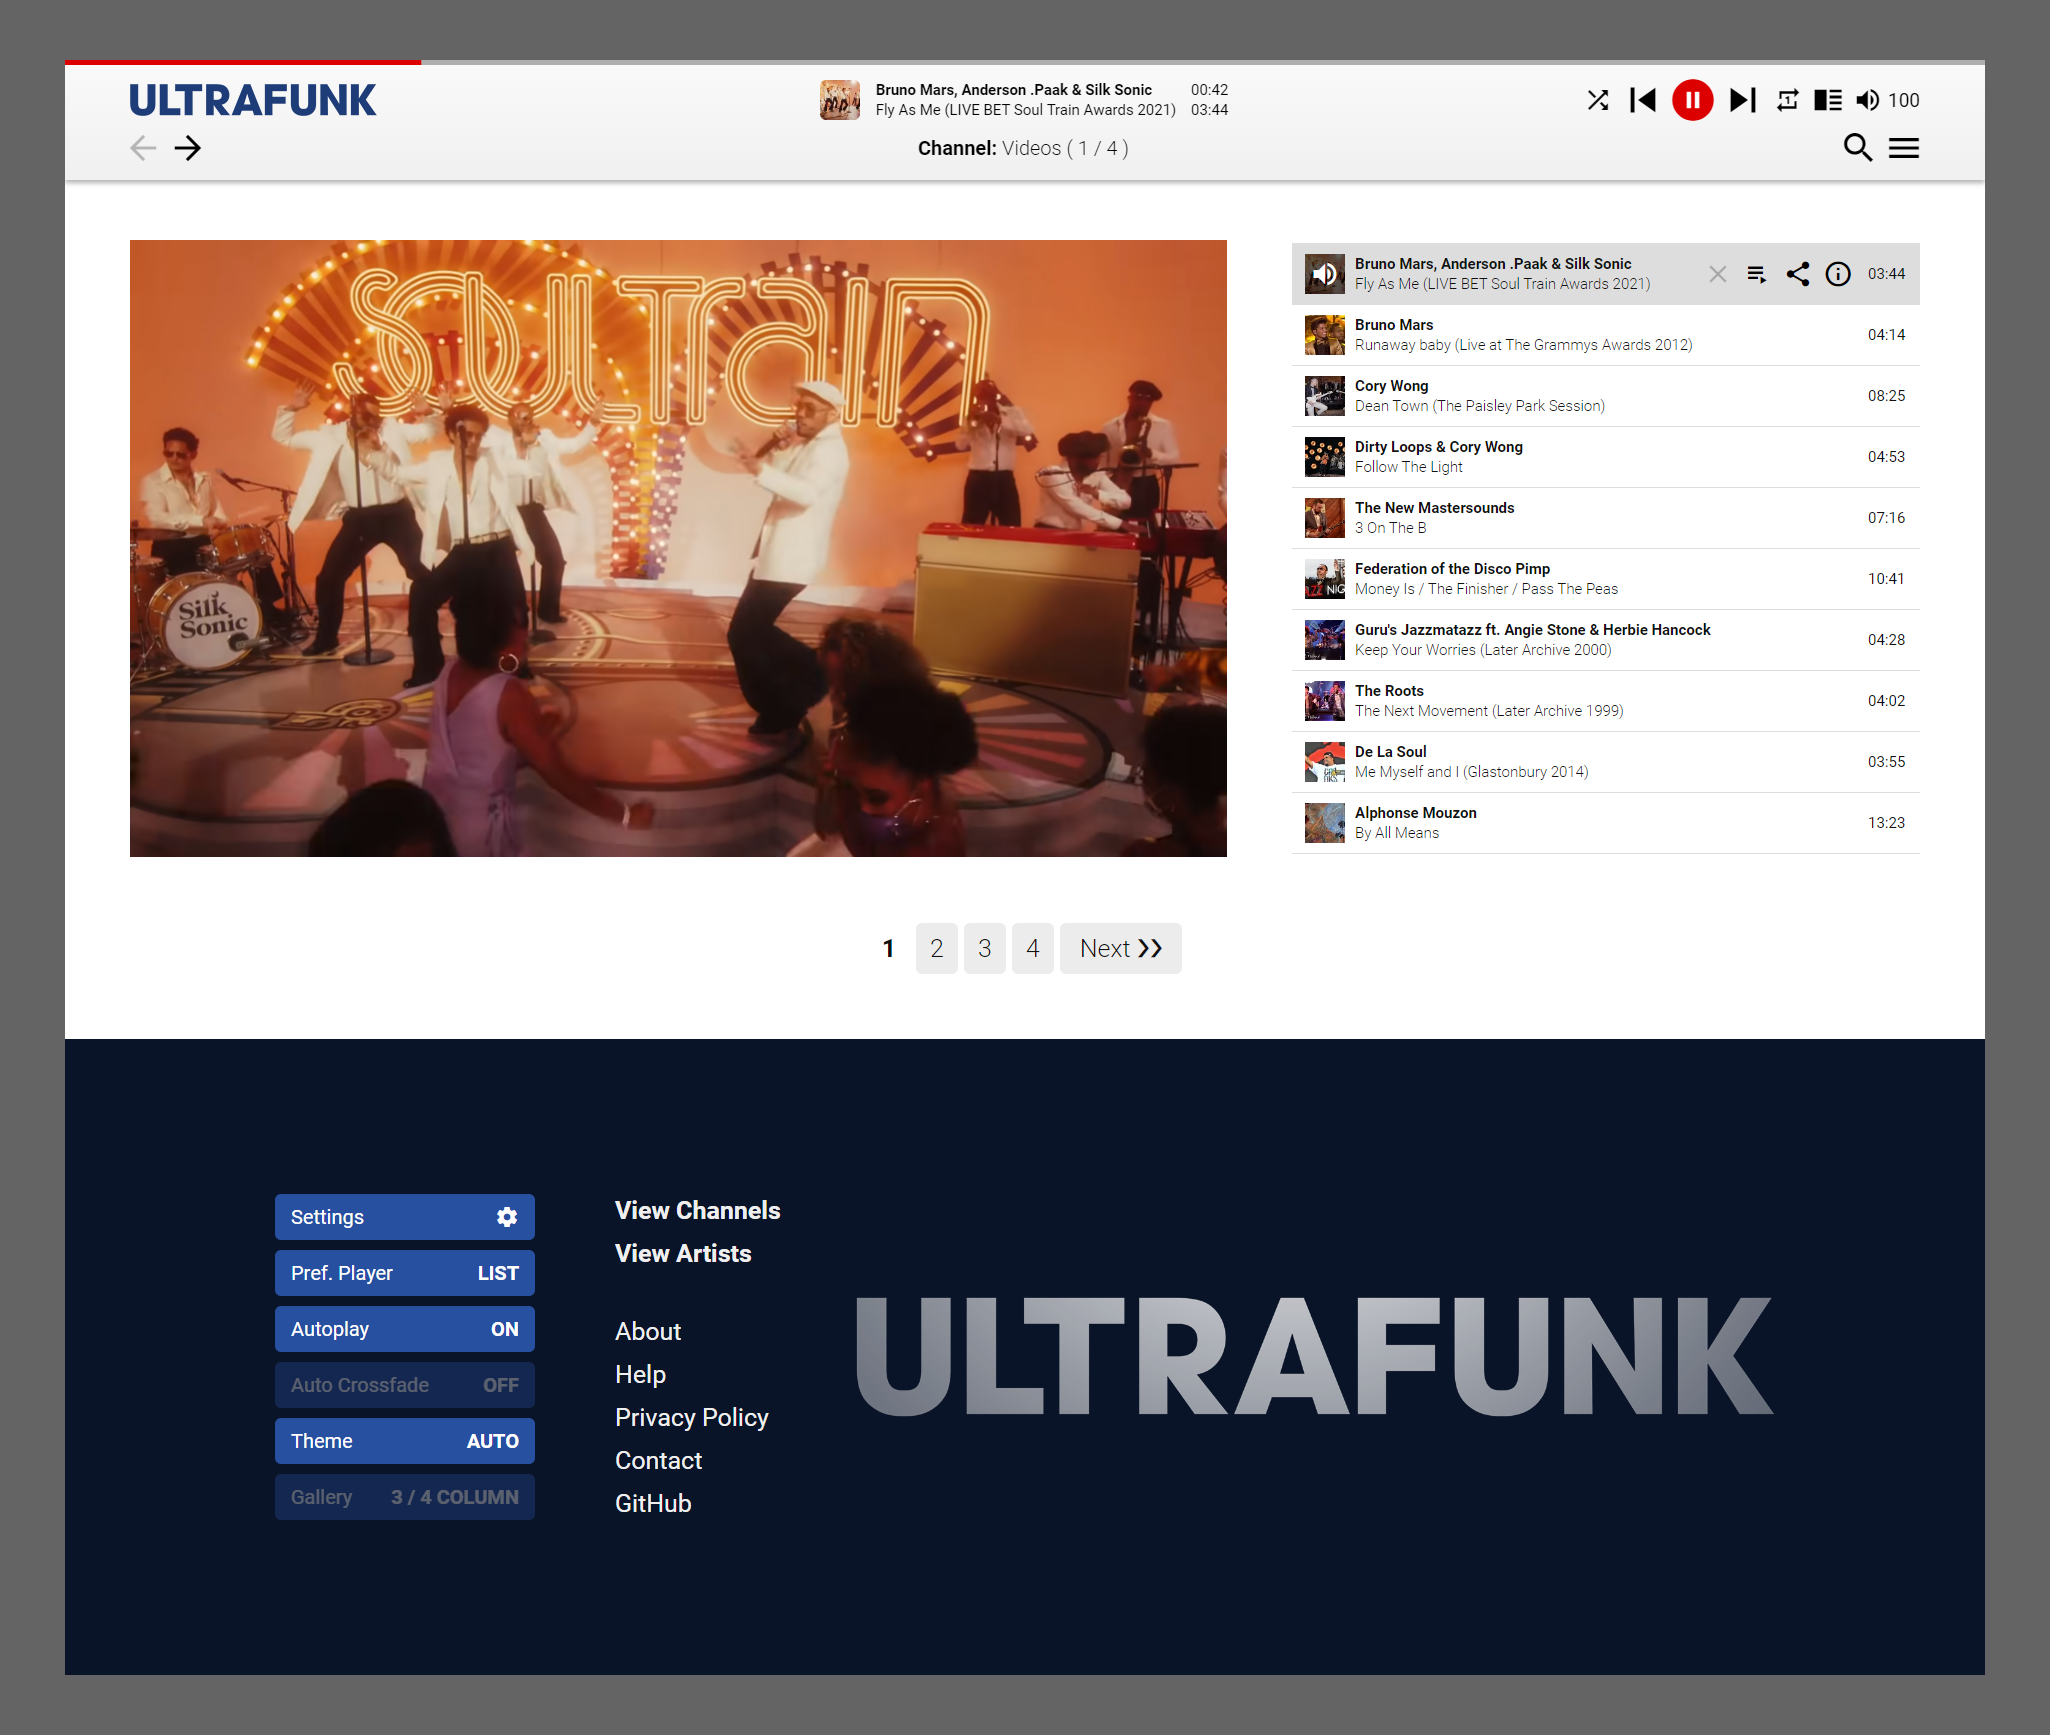Open the Help page
The width and height of the screenshot is (2050, 1735).
(x=640, y=1374)
